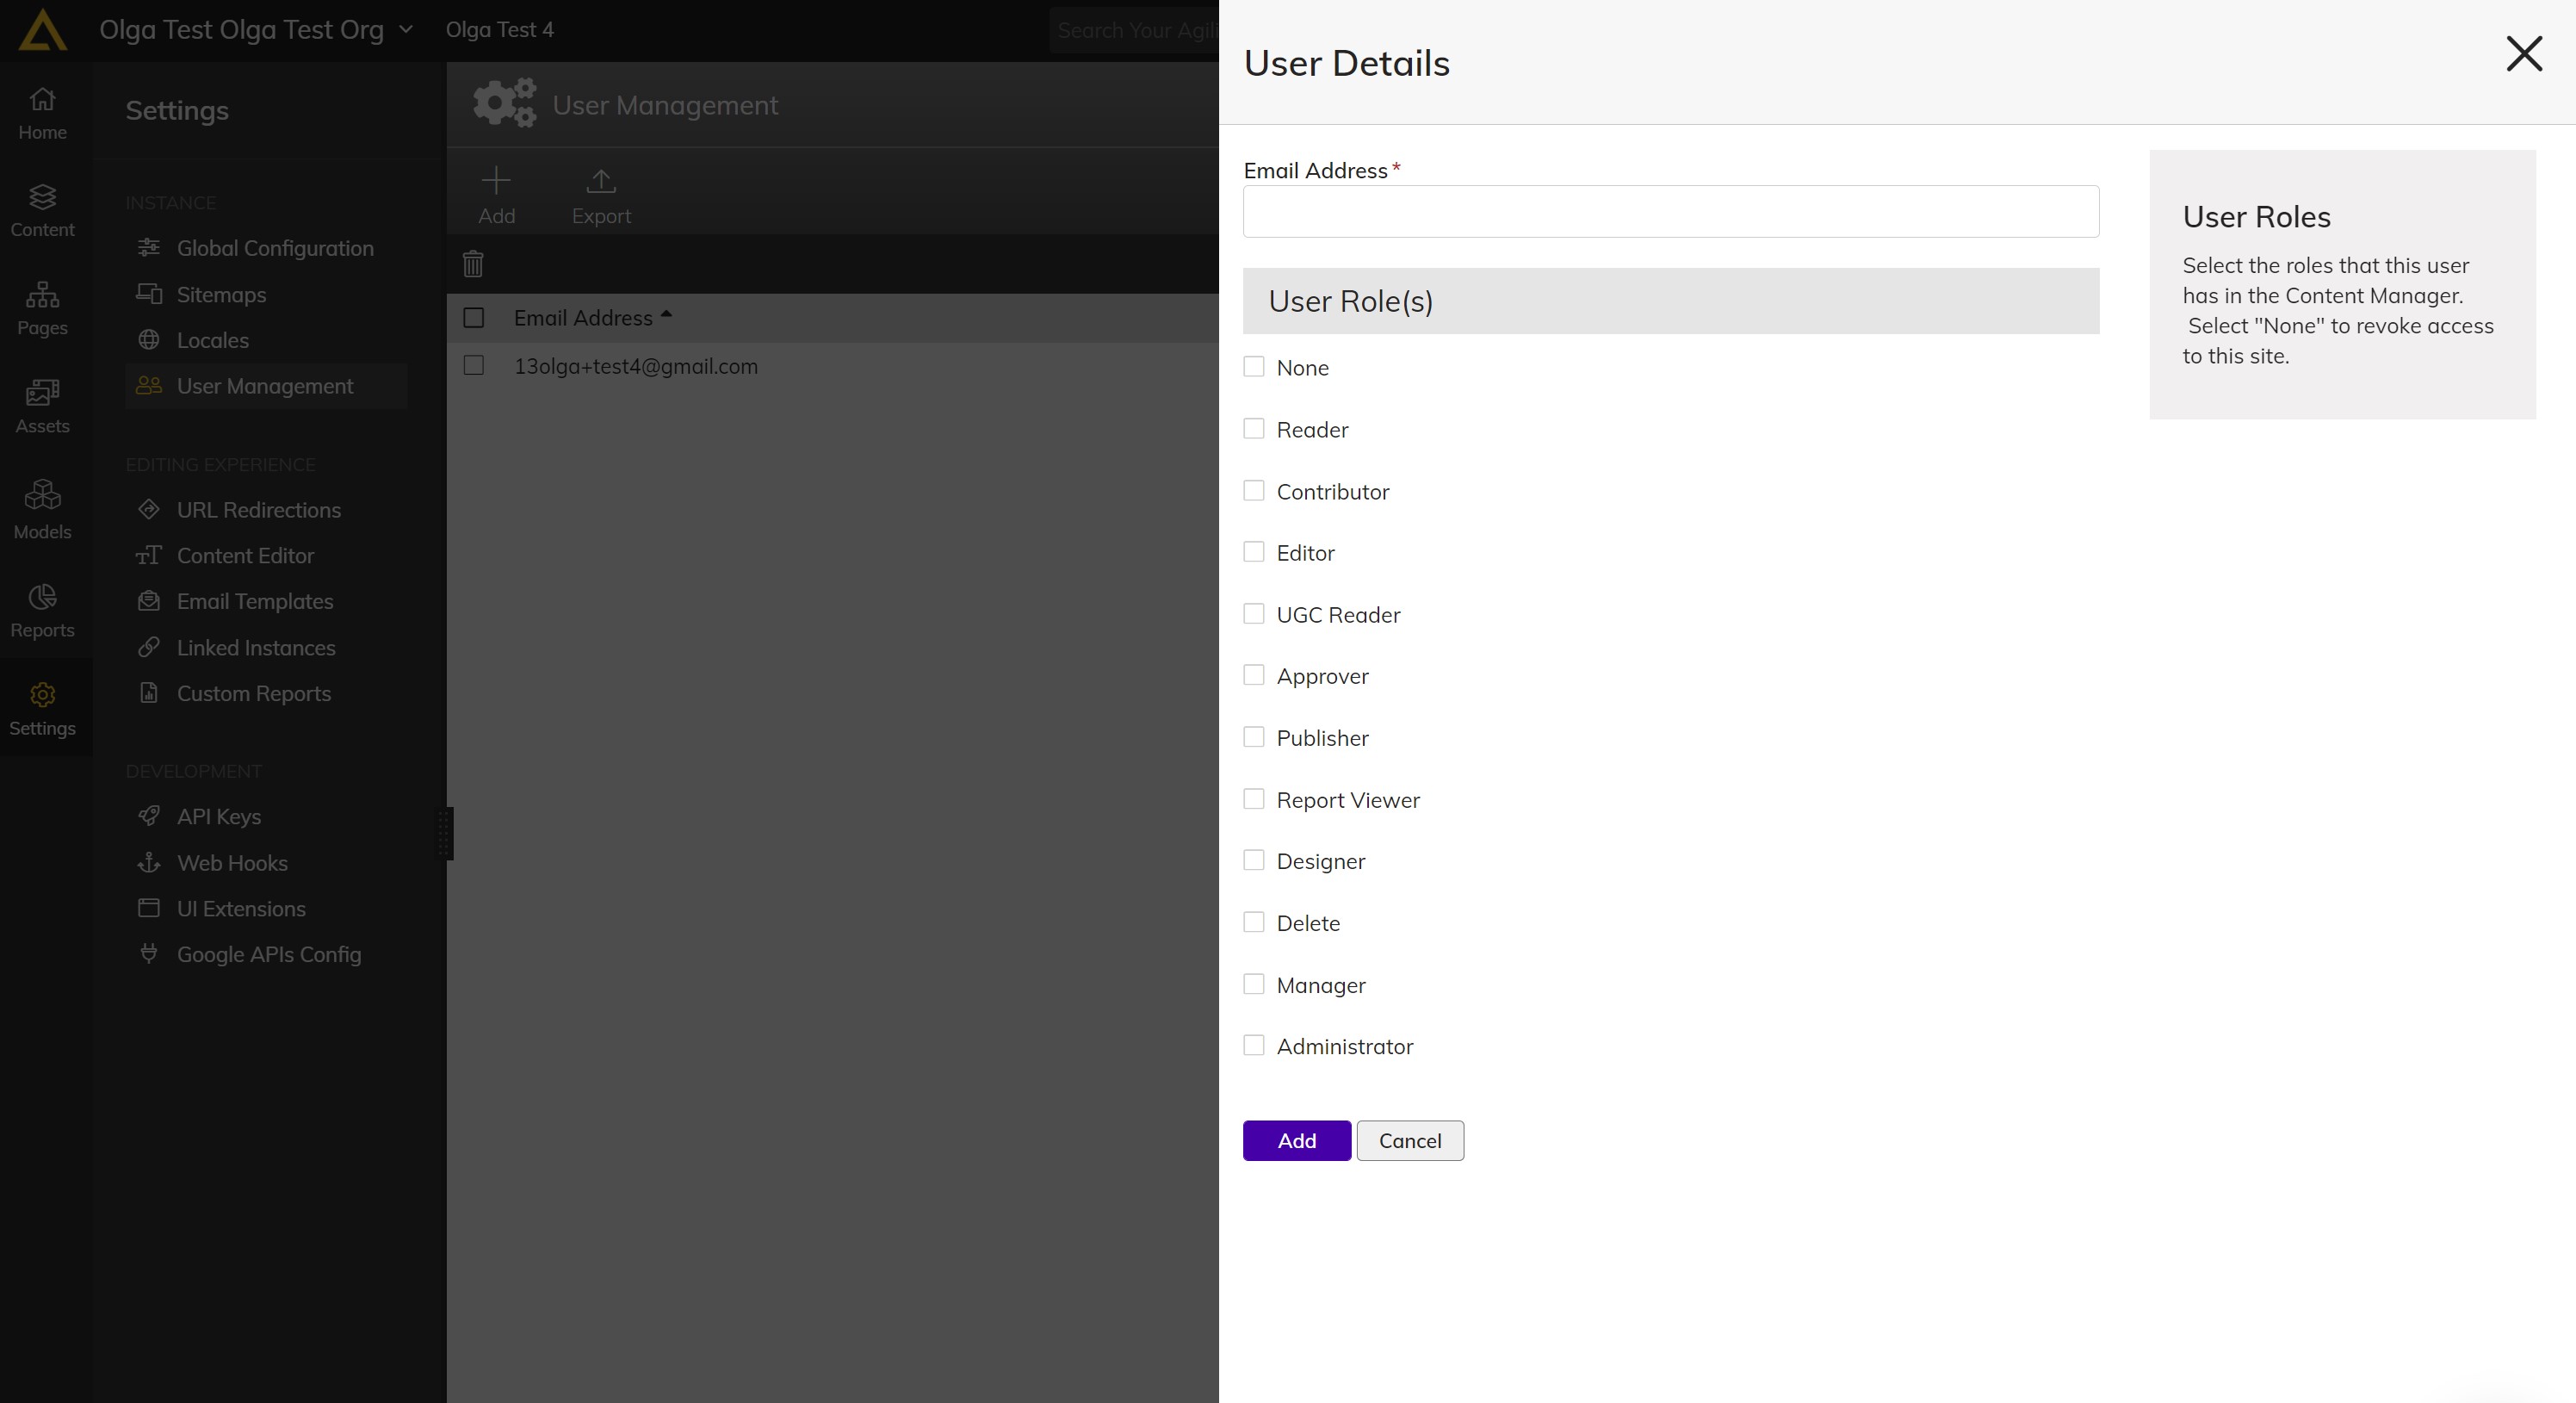Open API Keys under Development

click(x=219, y=816)
